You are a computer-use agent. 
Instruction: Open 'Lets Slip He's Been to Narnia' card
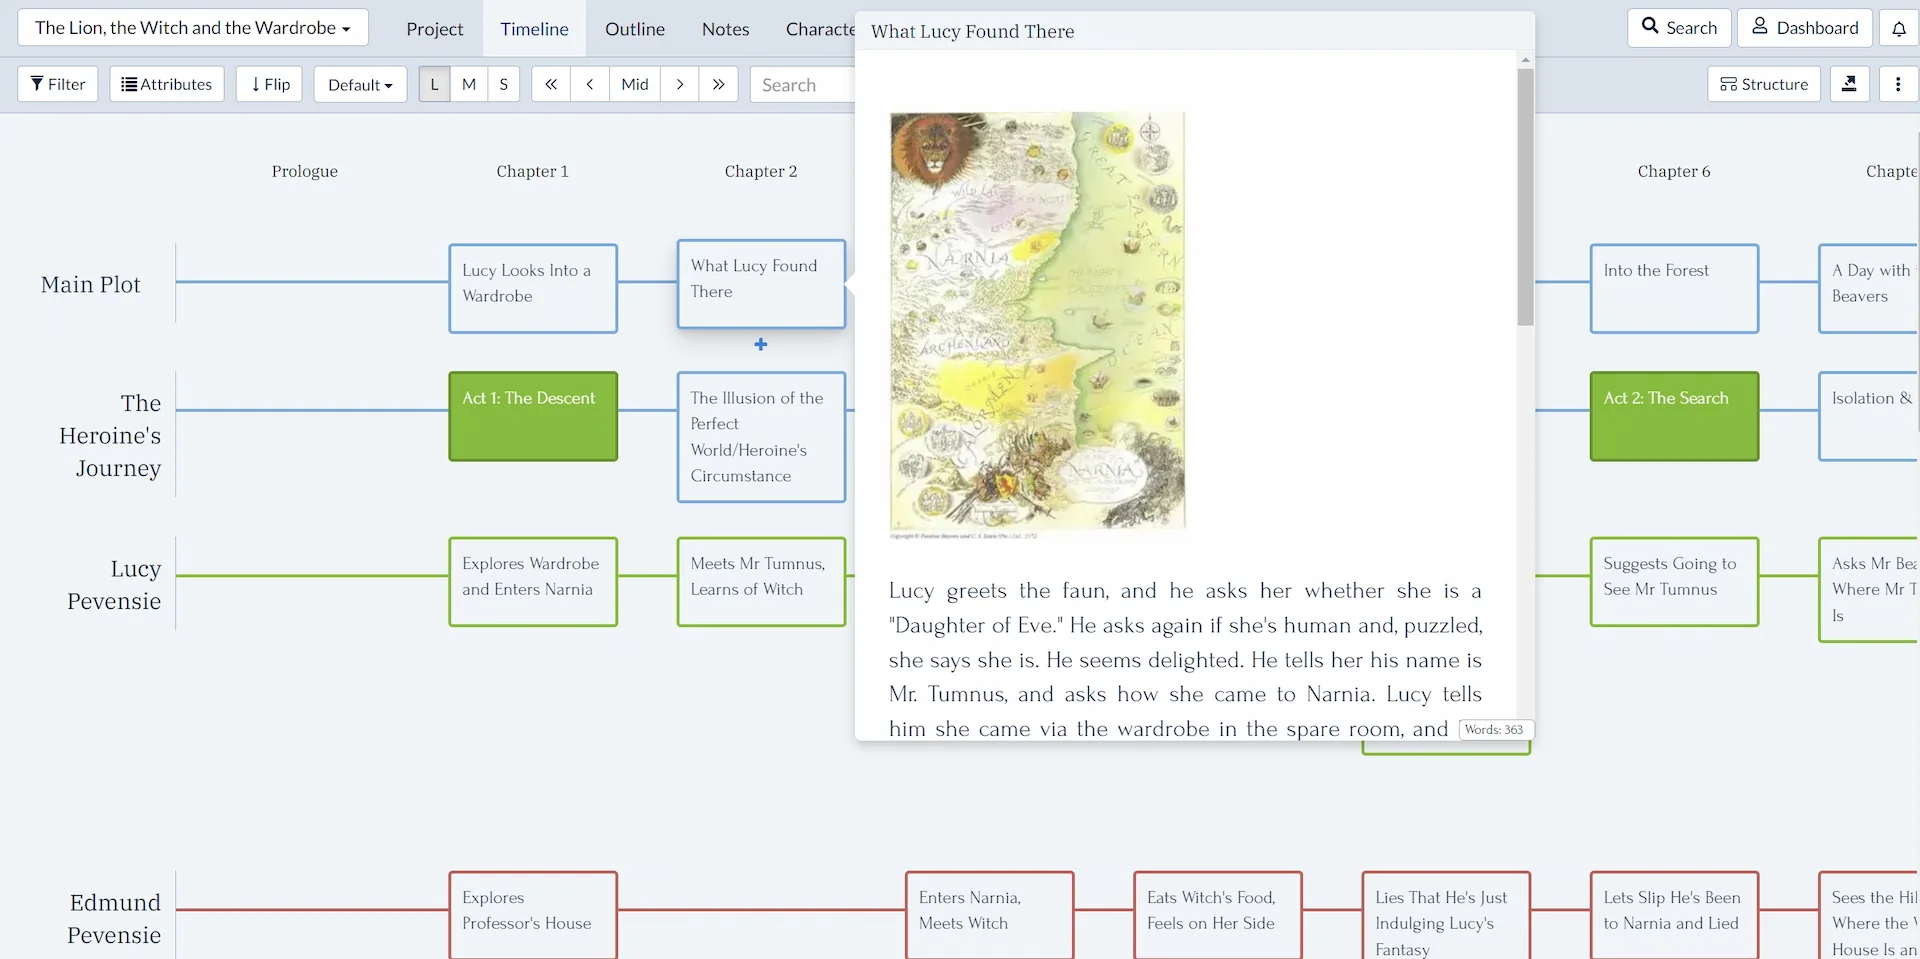(x=1674, y=915)
